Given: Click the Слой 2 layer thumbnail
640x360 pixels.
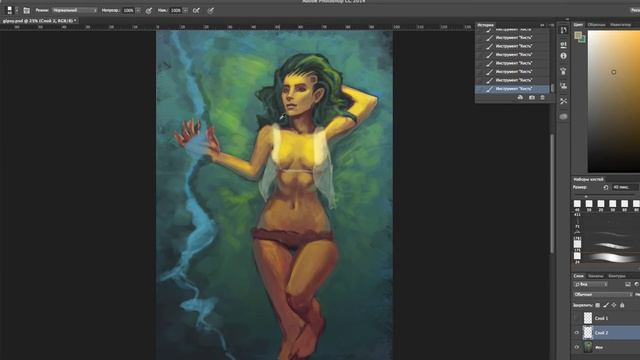Looking at the screenshot, I should (588, 333).
